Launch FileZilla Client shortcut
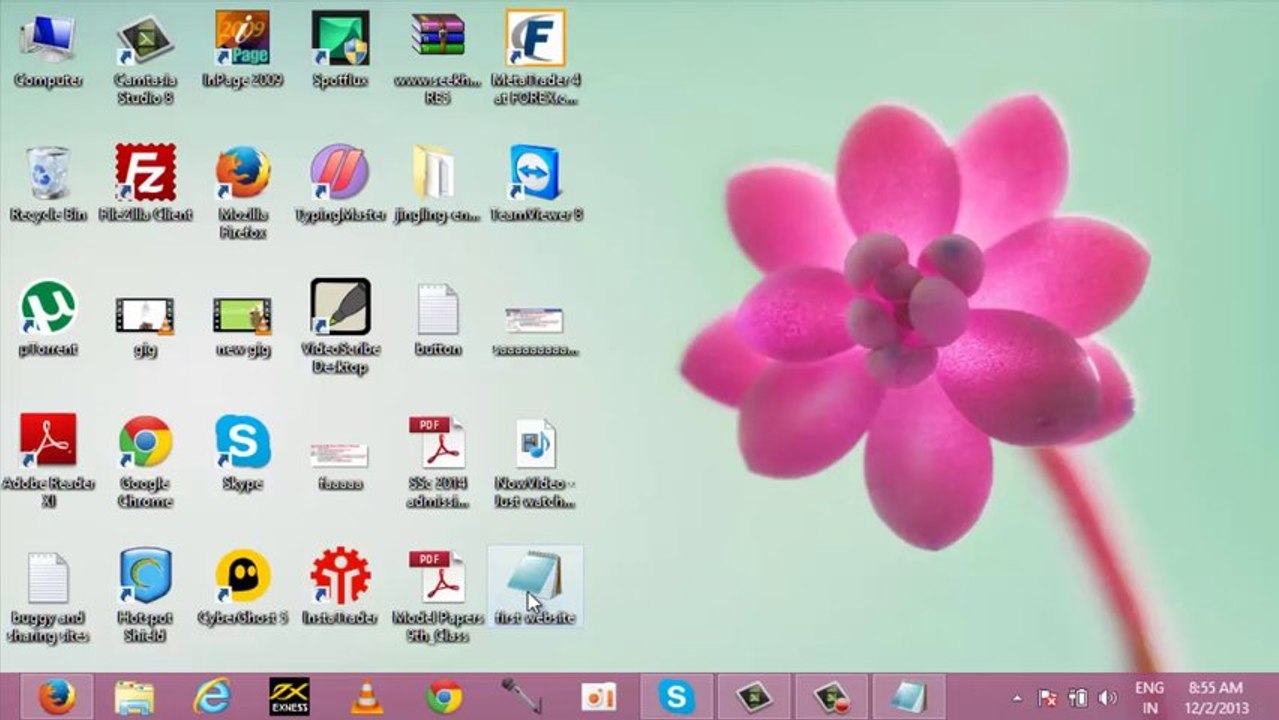Image resolution: width=1279 pixels, height=720 pixels. 145,184
